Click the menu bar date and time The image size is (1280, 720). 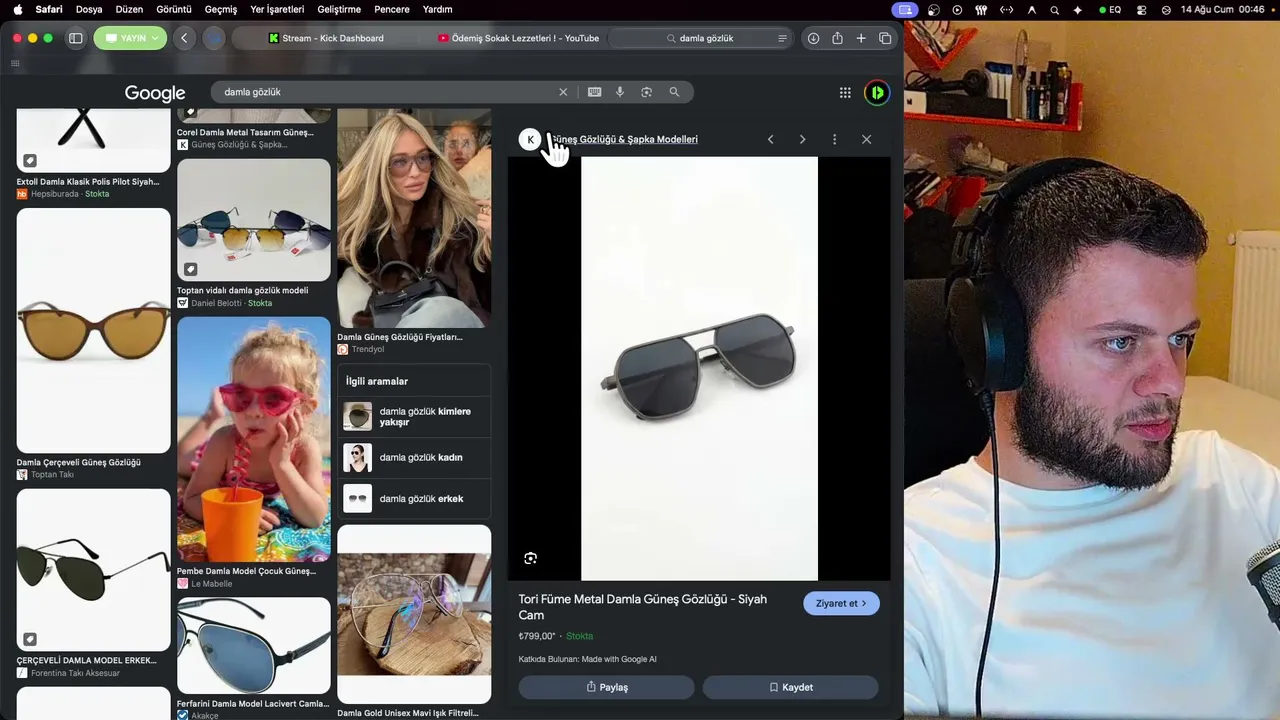coord(1223,9)
